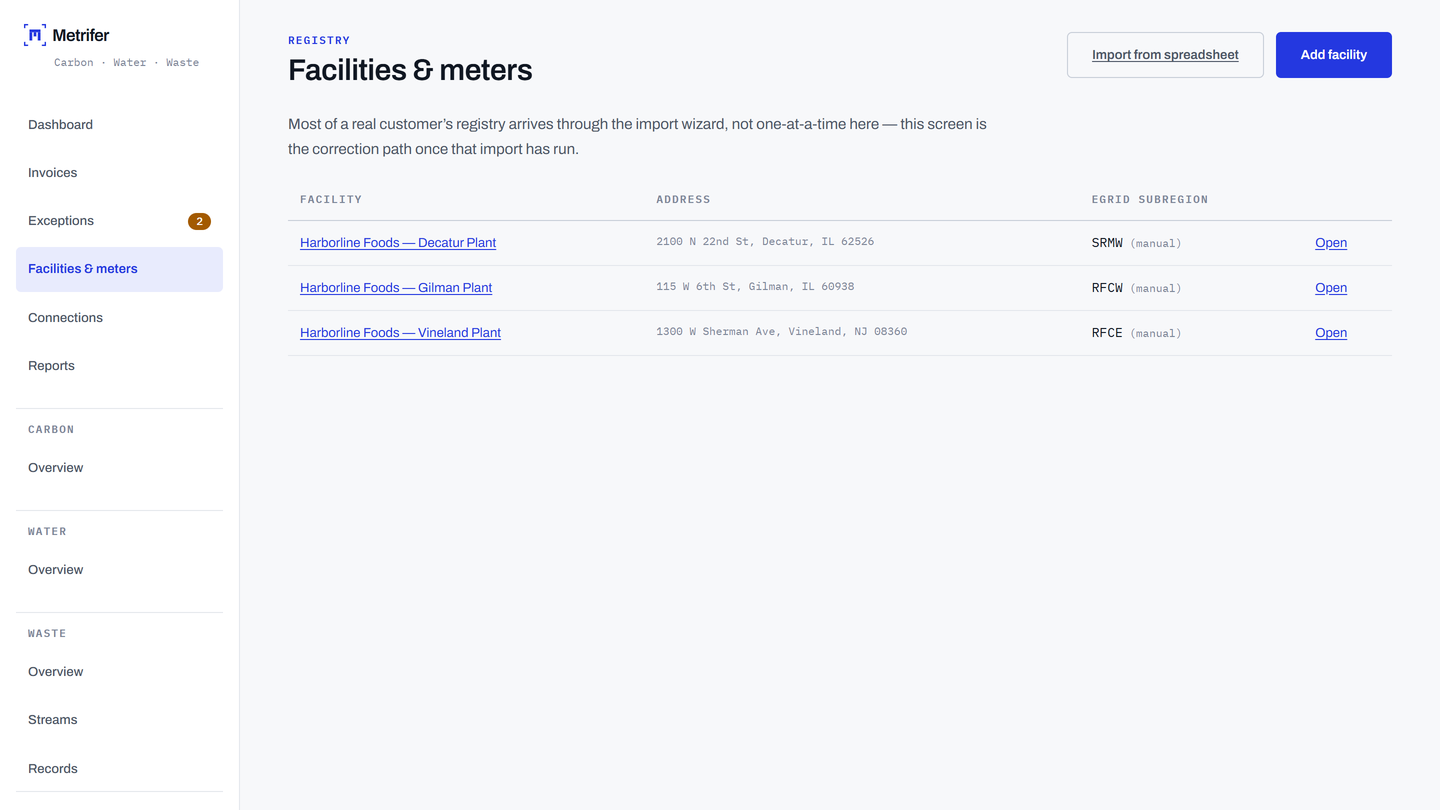The width and height of the screenshot is (1440, 810).
Task: Click Open in the Decatur Plant row
Action: pyautogui.click(x=1331, y=243)
